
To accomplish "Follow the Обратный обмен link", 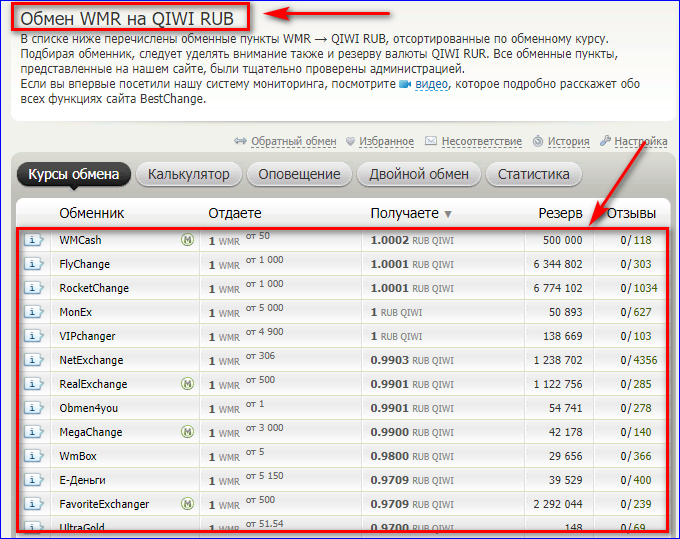I will 294,141.
